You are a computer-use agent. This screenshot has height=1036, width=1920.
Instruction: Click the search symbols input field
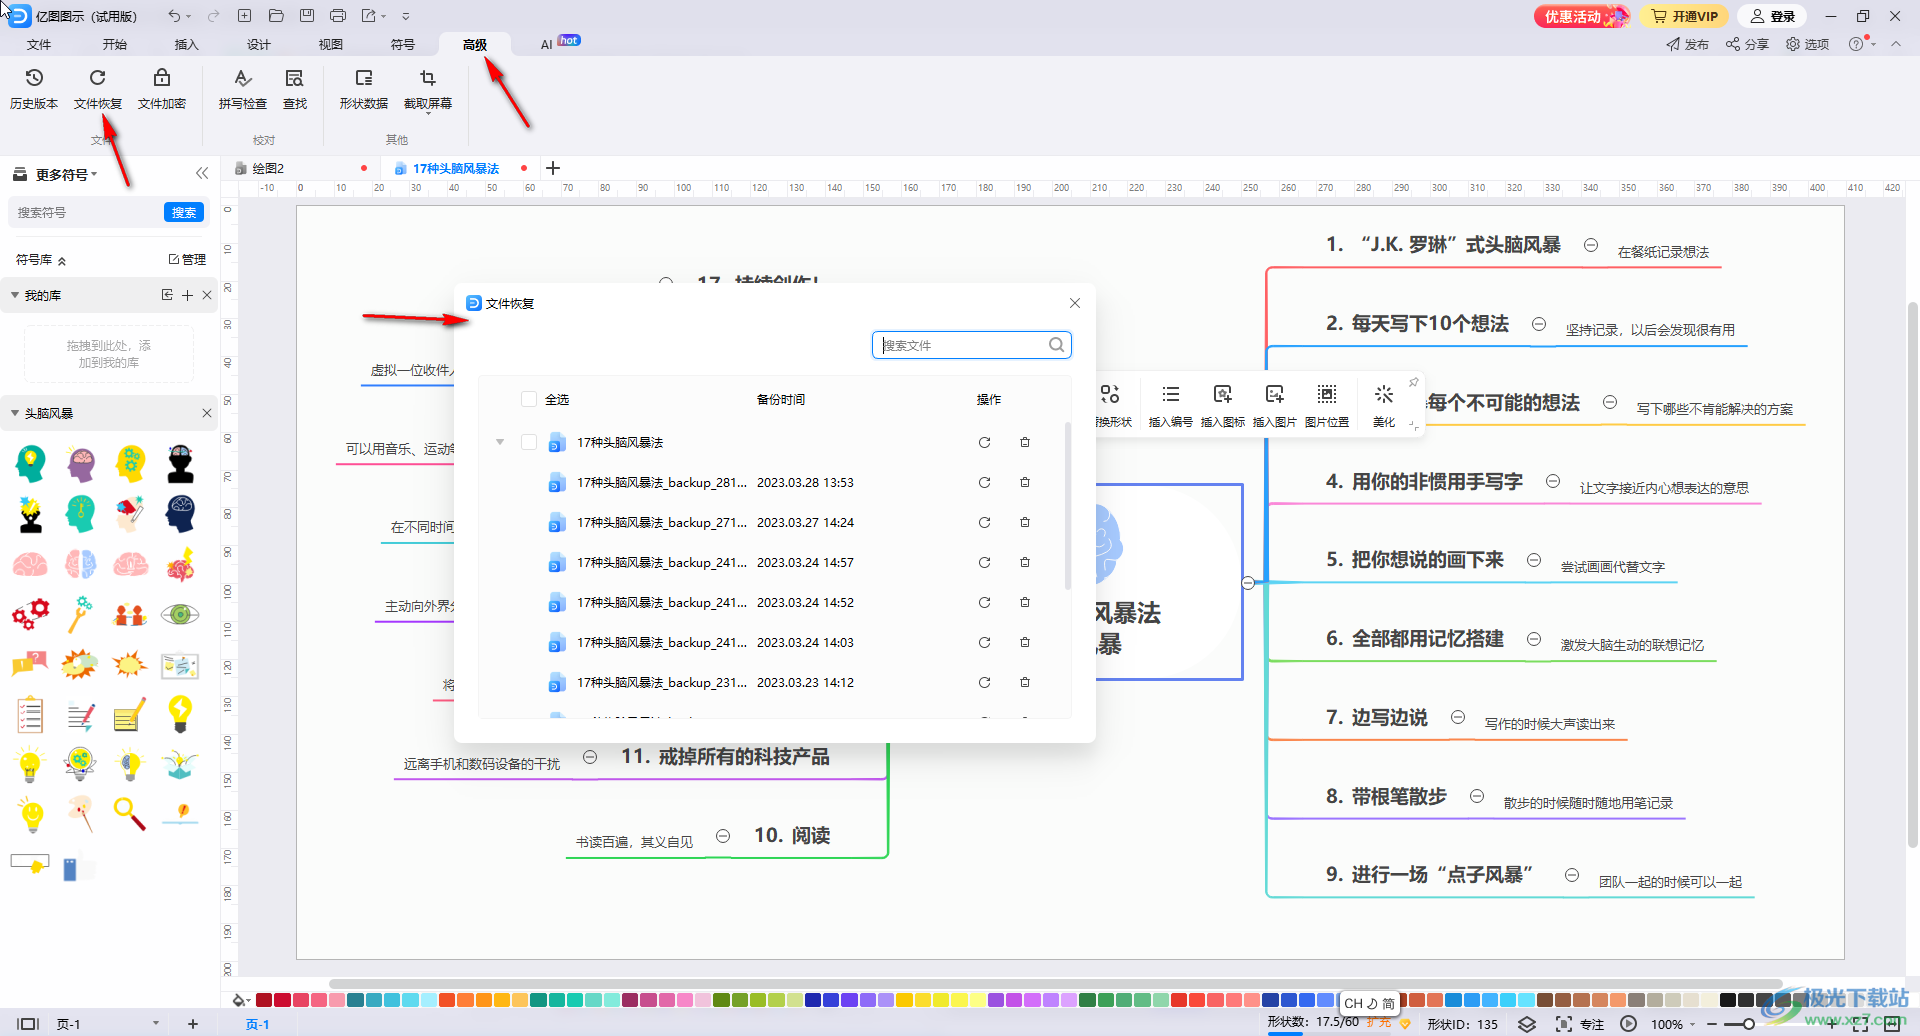tap(85, 212)
